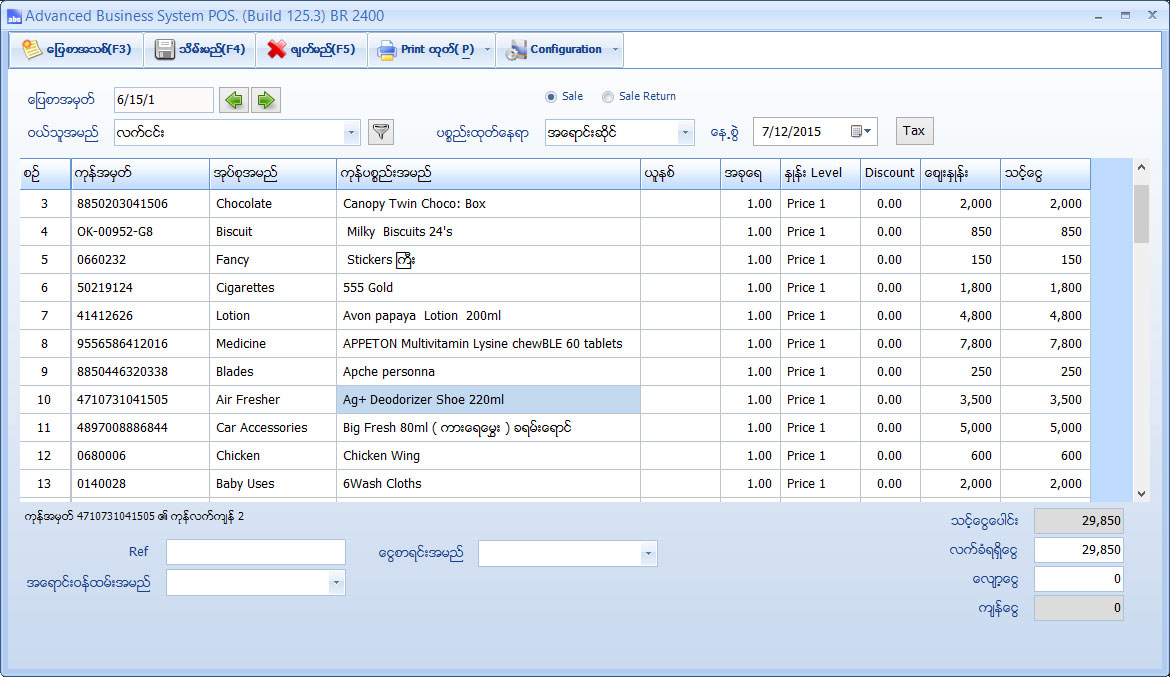The image size is (1170, 677).
Task: Click the Tax button
Action: tap(914, 131)
